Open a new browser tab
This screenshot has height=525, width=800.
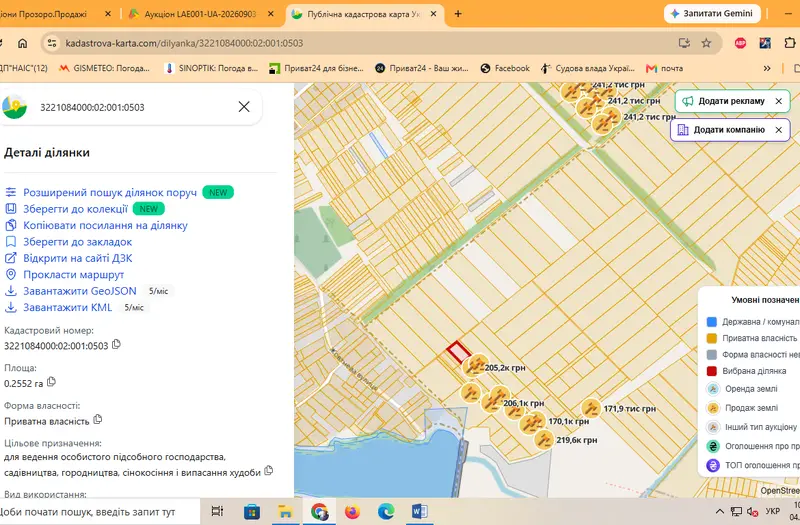458,14
